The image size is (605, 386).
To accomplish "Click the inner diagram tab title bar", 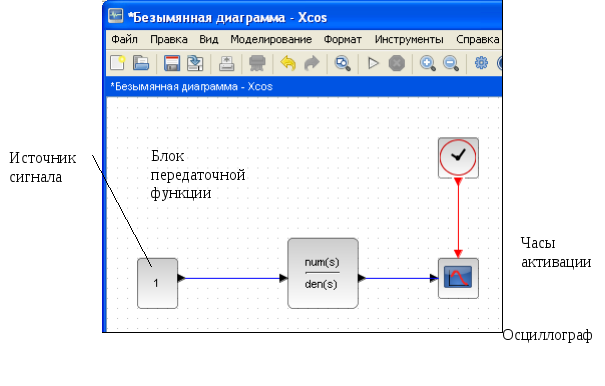I will click(x=304, y=86).
